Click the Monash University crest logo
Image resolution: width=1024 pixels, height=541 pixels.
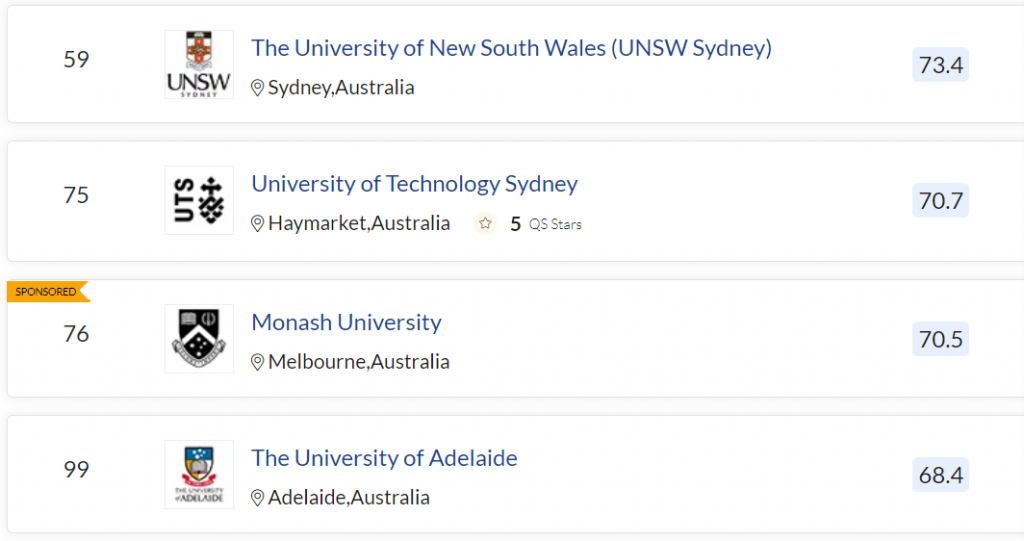[199, 338]
